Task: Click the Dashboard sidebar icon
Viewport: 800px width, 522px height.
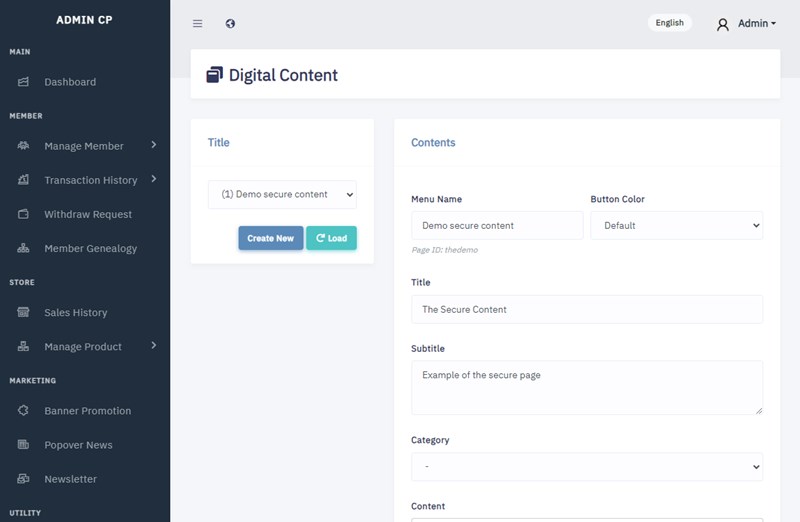Action: [x=23, y=82]
